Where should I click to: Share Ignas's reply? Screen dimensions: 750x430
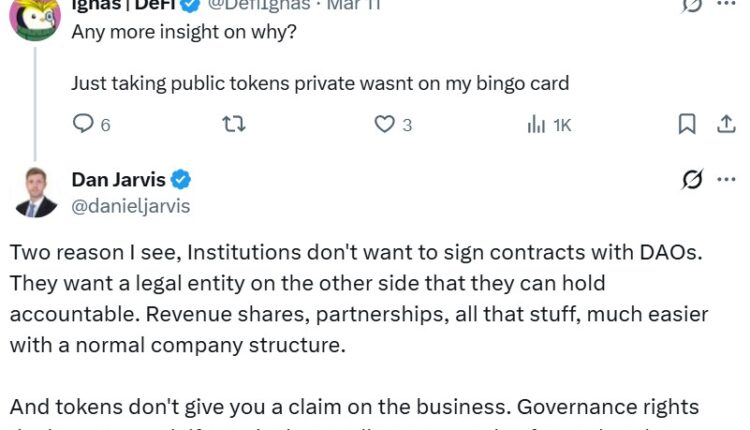coord(726,124)
